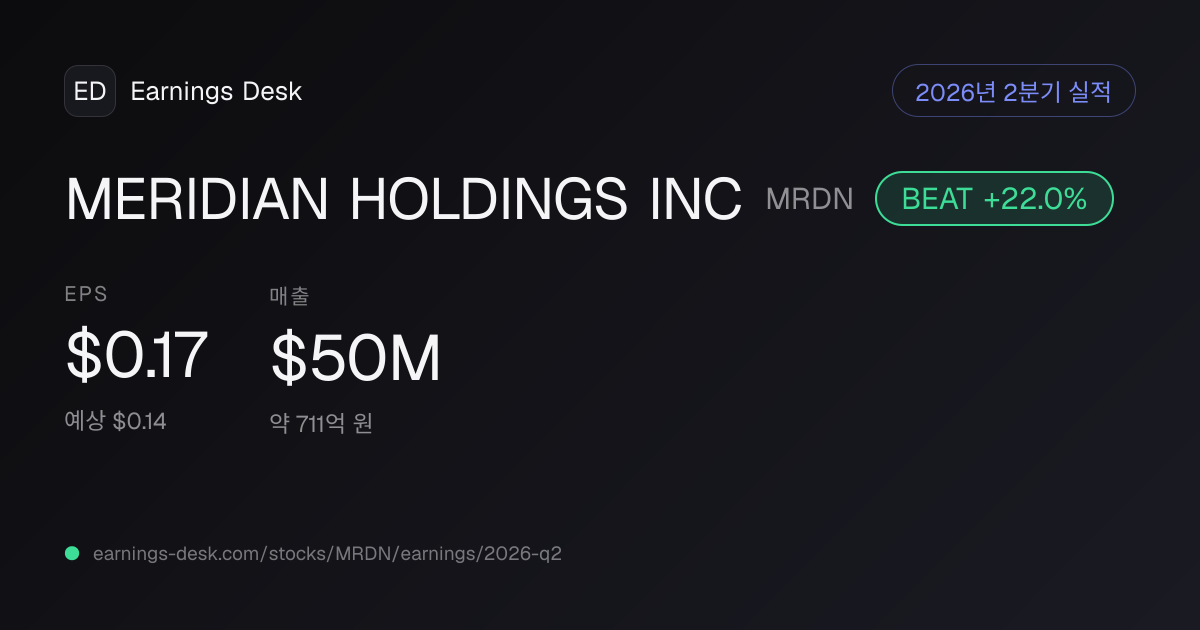Select the 2026년 2분기 실적 badge
Screen dimensions: 1200x630
[1013, 92]
